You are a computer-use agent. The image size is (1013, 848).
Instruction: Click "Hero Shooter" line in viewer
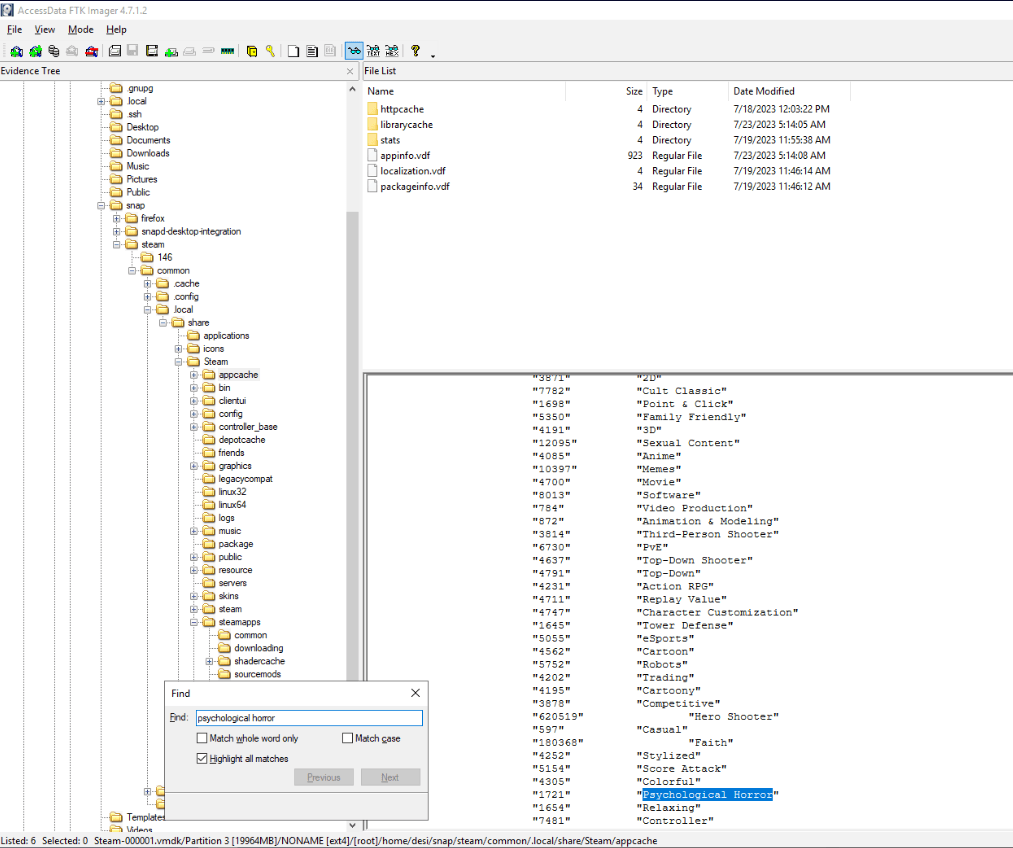click(x=733, y=717)
